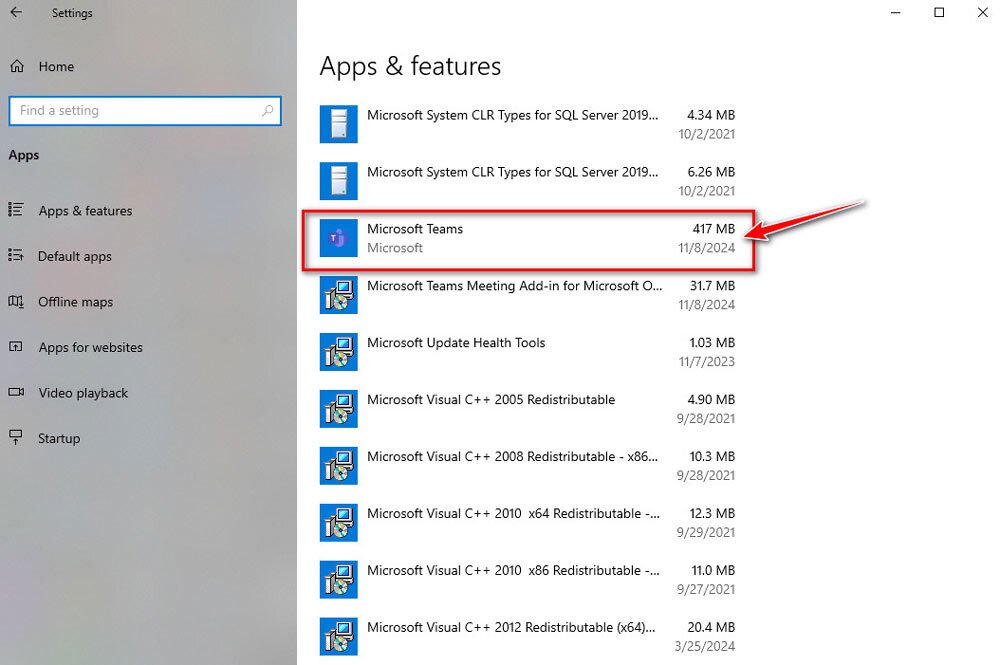Click the Update Health Tools installer icon
This screenshot has height=665, width=1000.
(339, 352)
